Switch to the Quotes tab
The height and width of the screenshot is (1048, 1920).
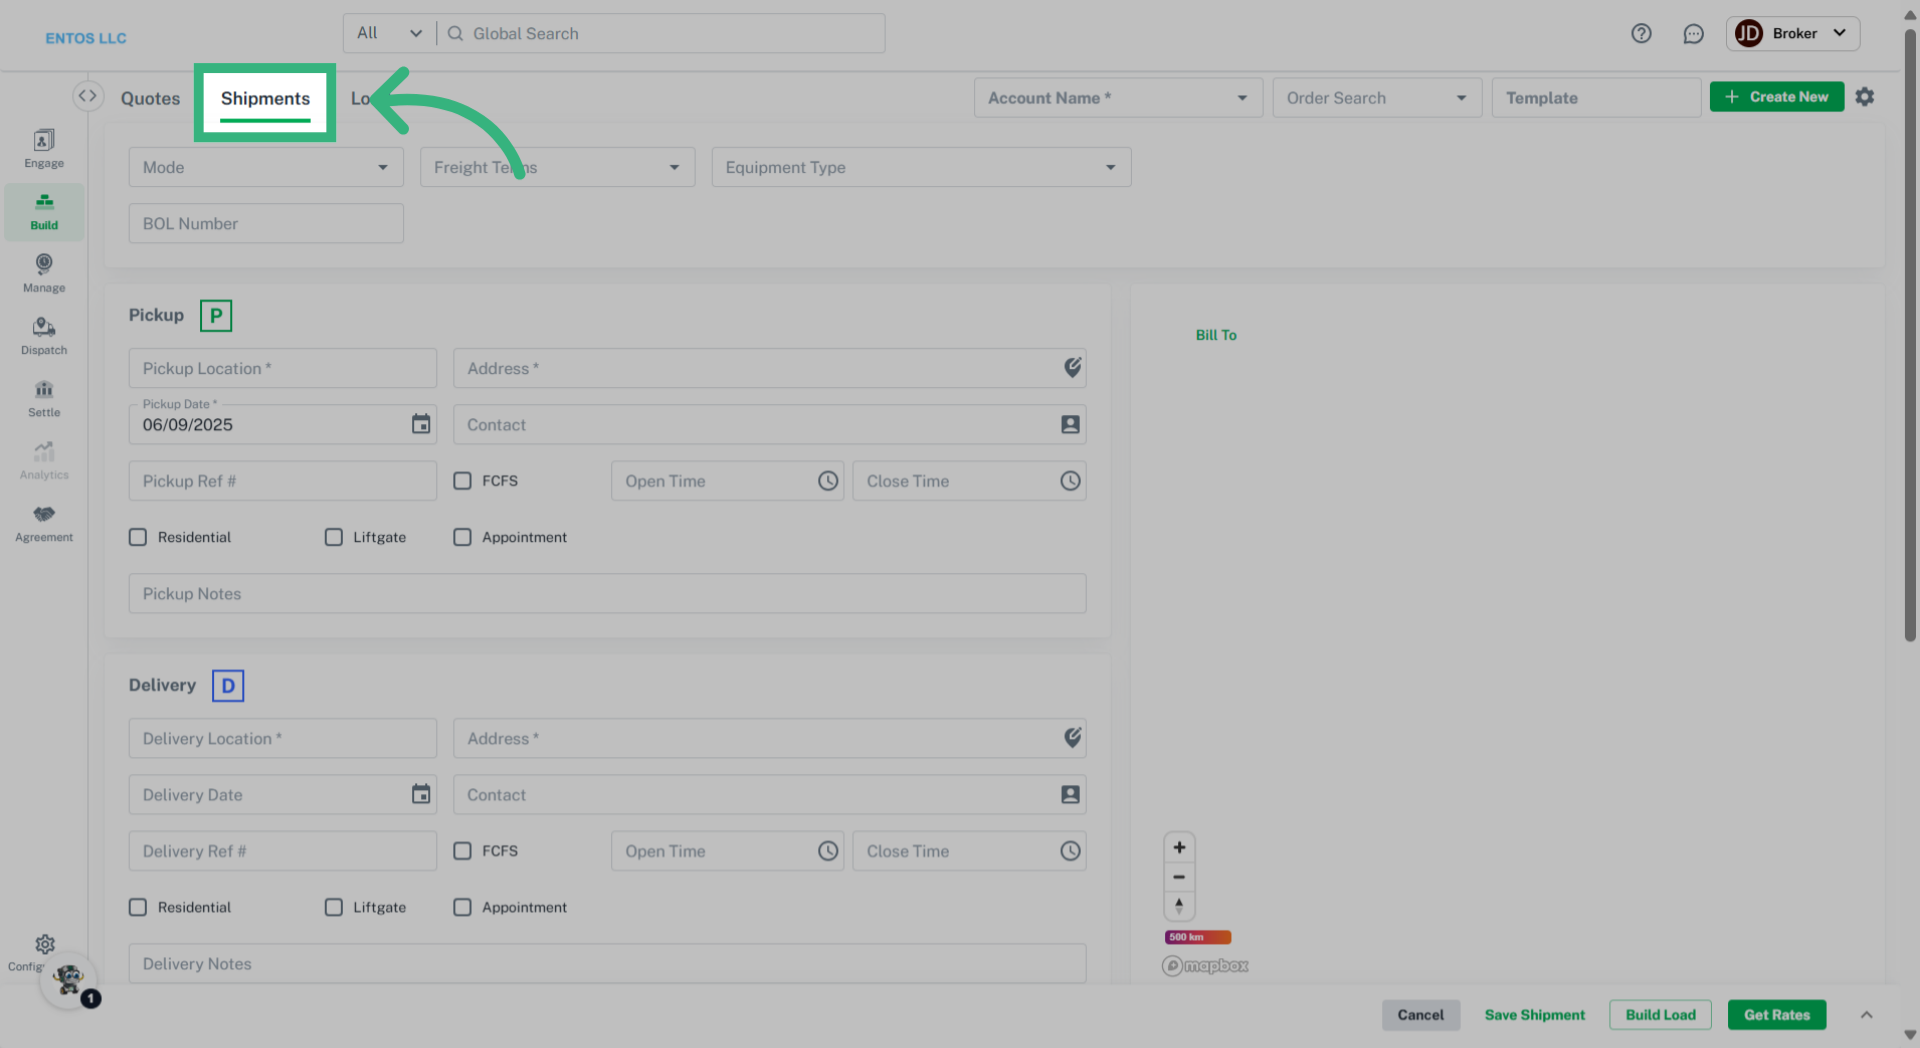(x=150, y=98)
